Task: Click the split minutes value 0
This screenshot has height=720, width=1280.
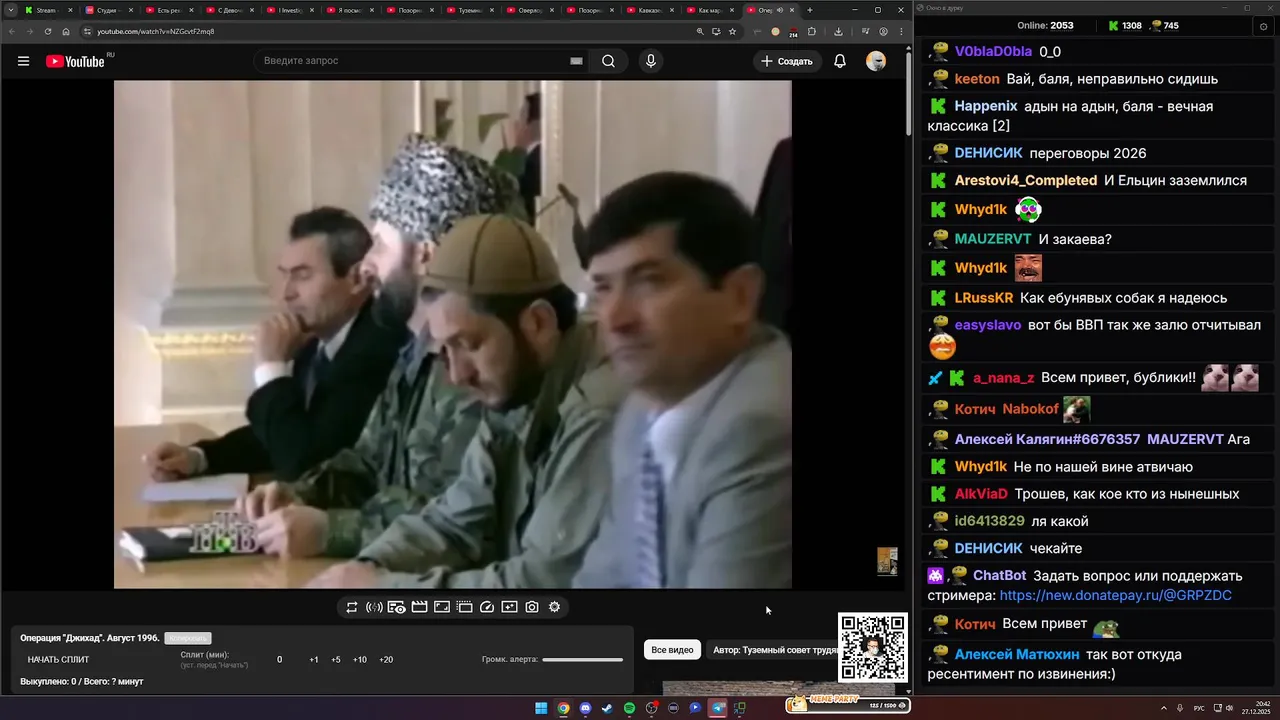Action: [x=280, y=660]
